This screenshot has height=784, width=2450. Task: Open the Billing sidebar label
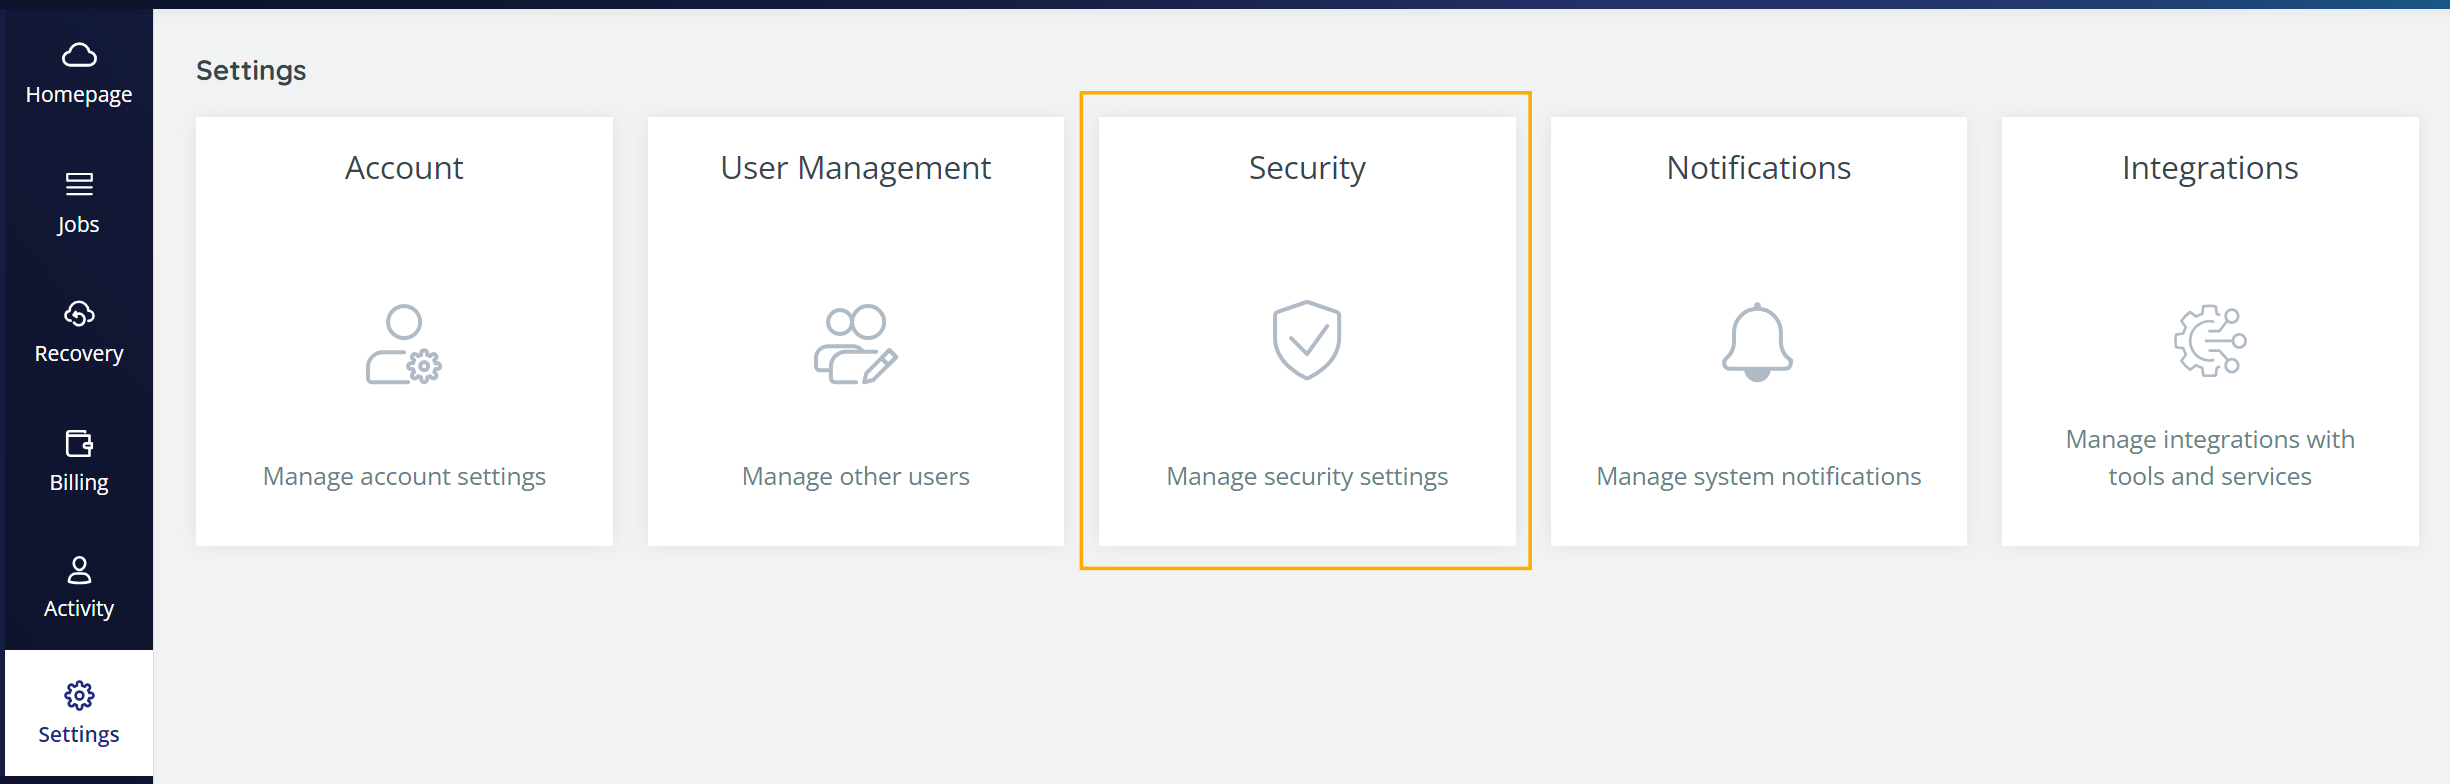tap(79, 483)
